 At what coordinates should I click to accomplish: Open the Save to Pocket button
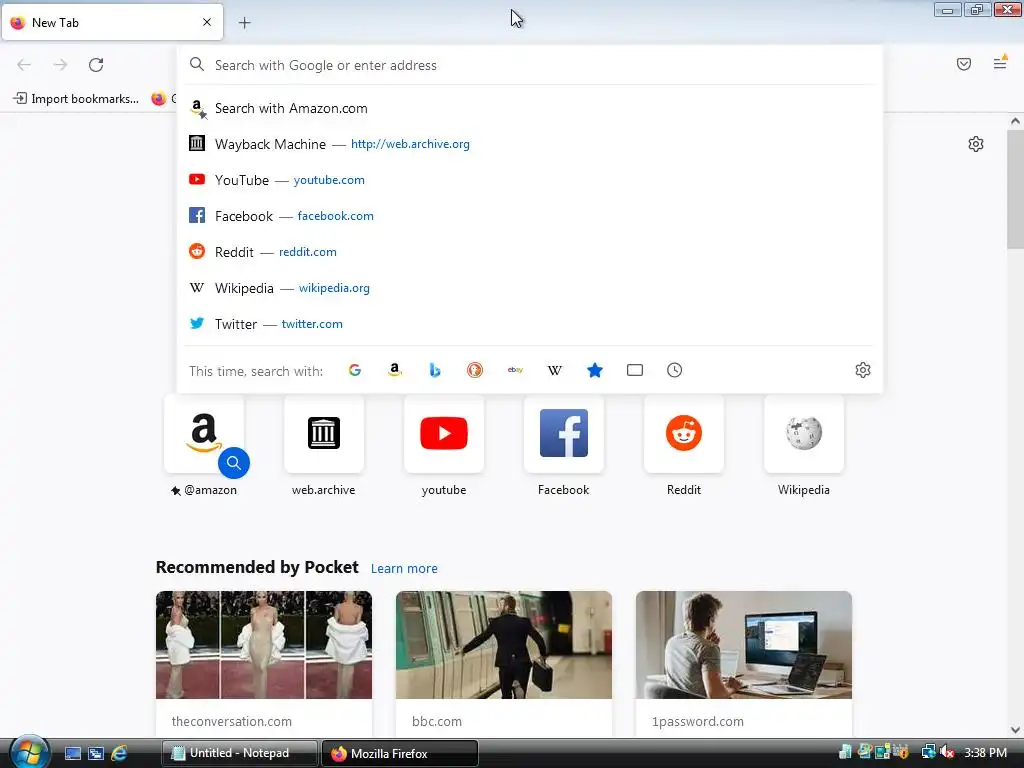tap(964, 64)
